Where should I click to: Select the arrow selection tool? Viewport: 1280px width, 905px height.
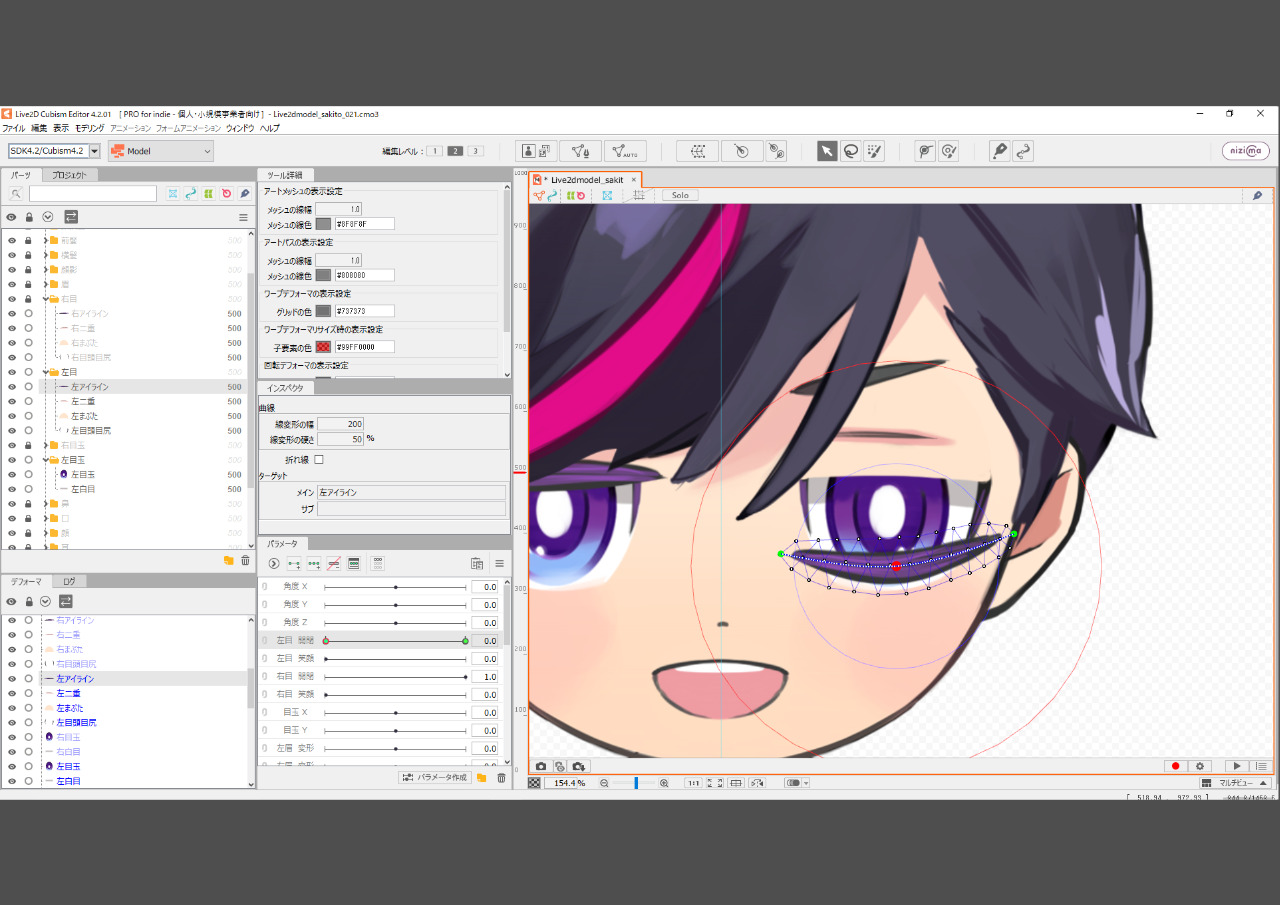pyautogui.click(x=827, y=151)
